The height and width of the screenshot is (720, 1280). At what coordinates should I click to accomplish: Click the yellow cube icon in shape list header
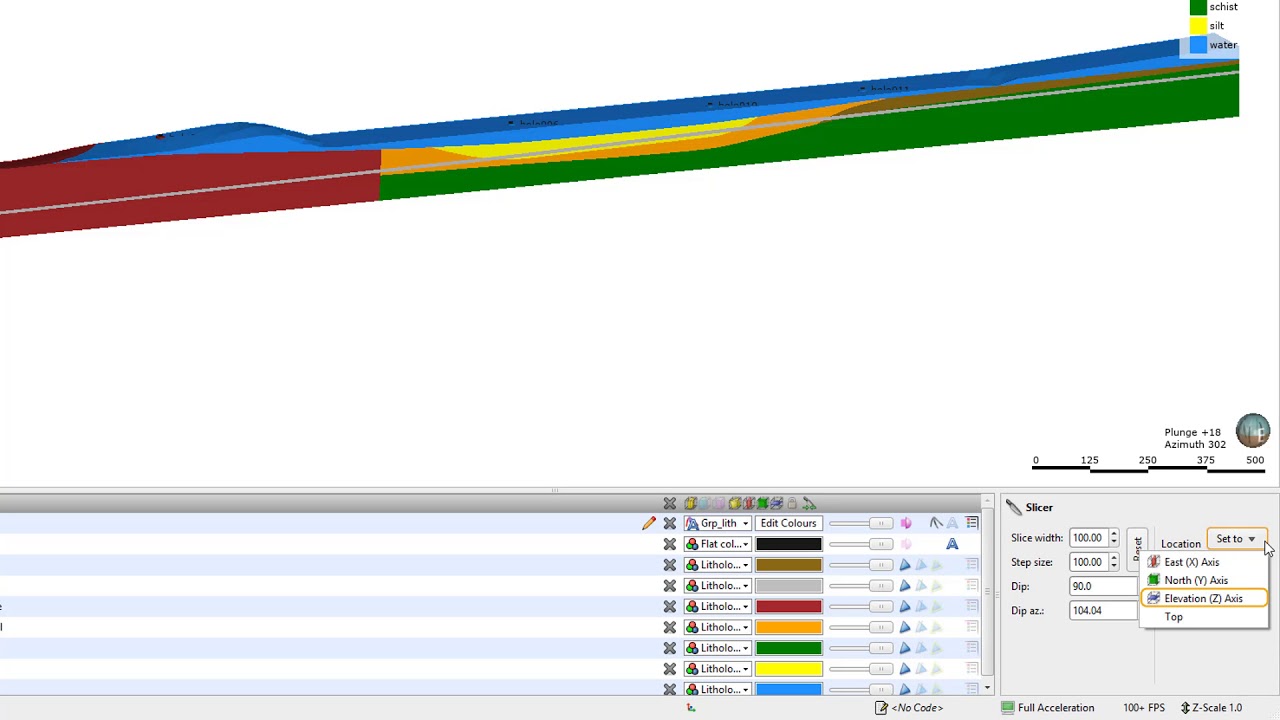point(690,503)
